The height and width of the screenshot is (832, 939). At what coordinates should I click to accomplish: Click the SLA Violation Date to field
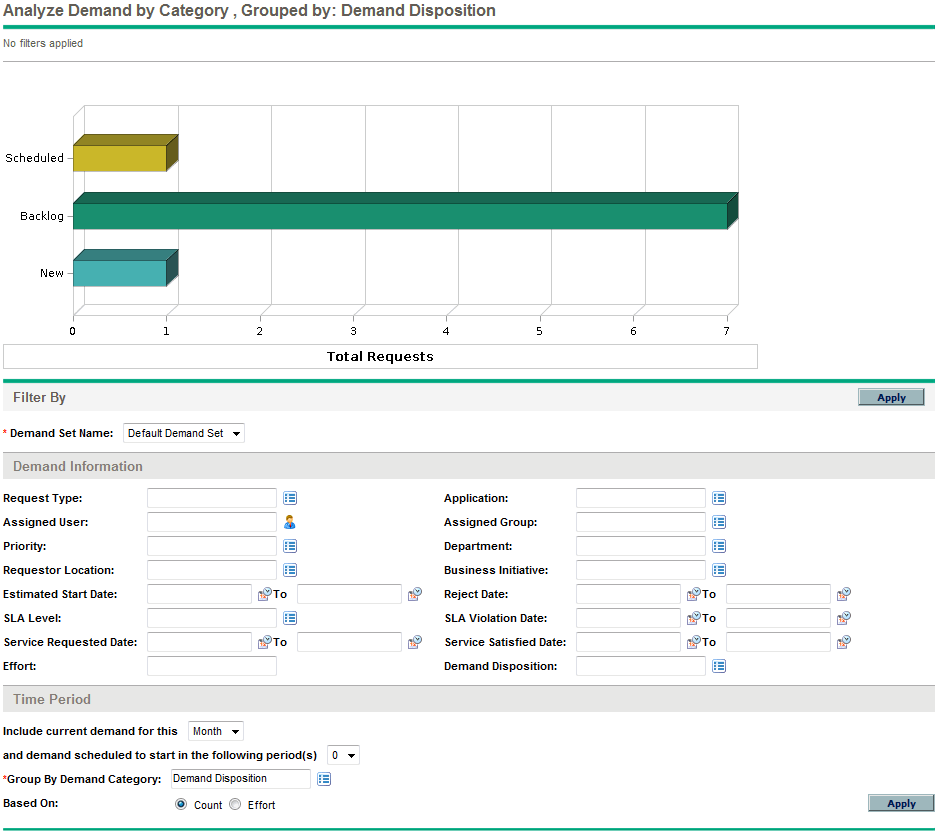pos(779,618)
